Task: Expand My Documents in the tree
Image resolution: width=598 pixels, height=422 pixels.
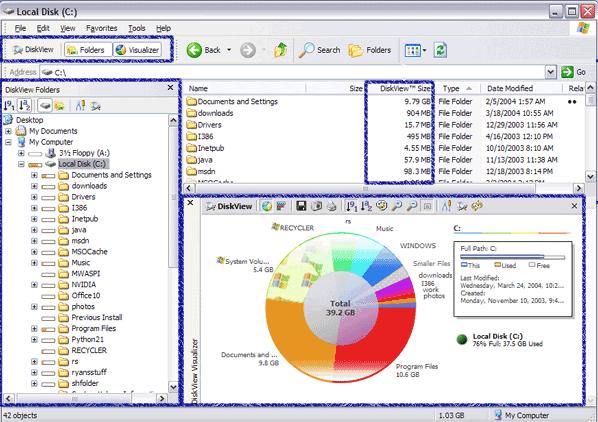Action: pos(8,131)
